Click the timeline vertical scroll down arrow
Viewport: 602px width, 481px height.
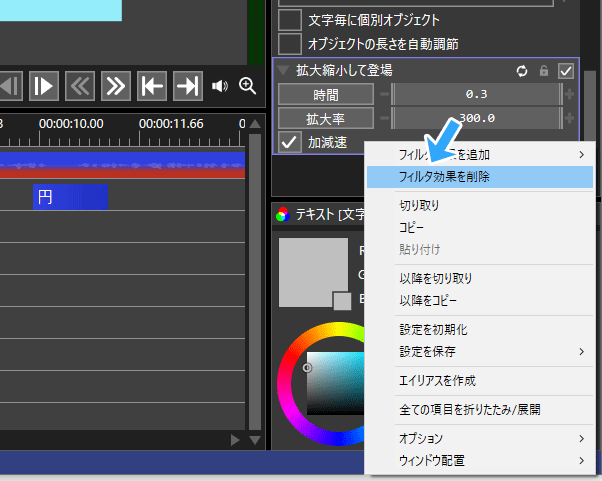point(255,440)
